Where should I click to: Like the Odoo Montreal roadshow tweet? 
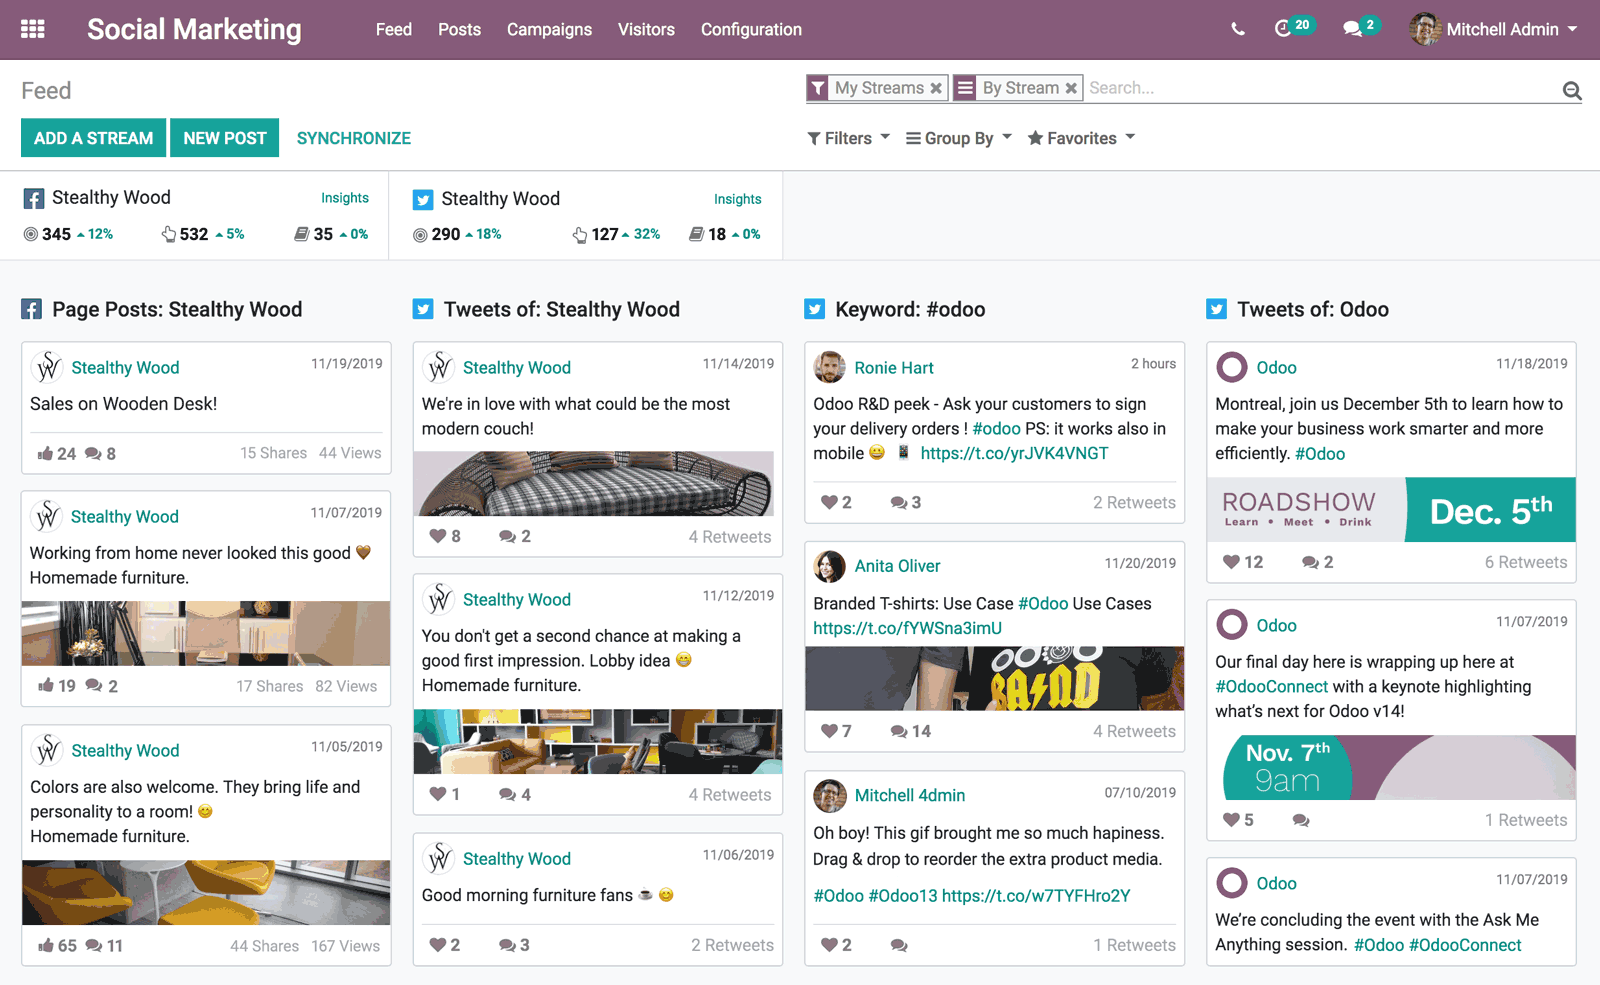click(x=1229, y=562)
